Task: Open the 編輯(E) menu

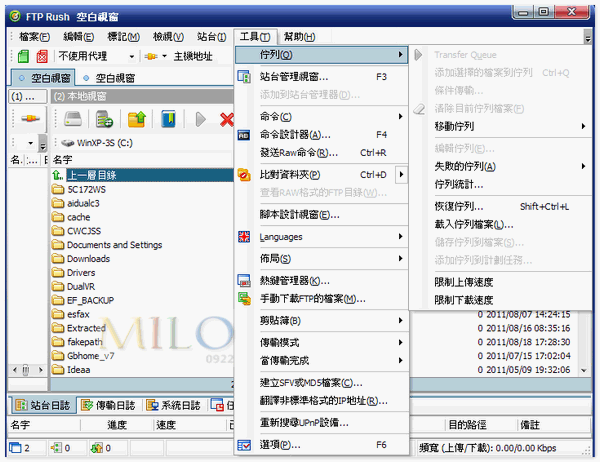Action: click(78, 37)
